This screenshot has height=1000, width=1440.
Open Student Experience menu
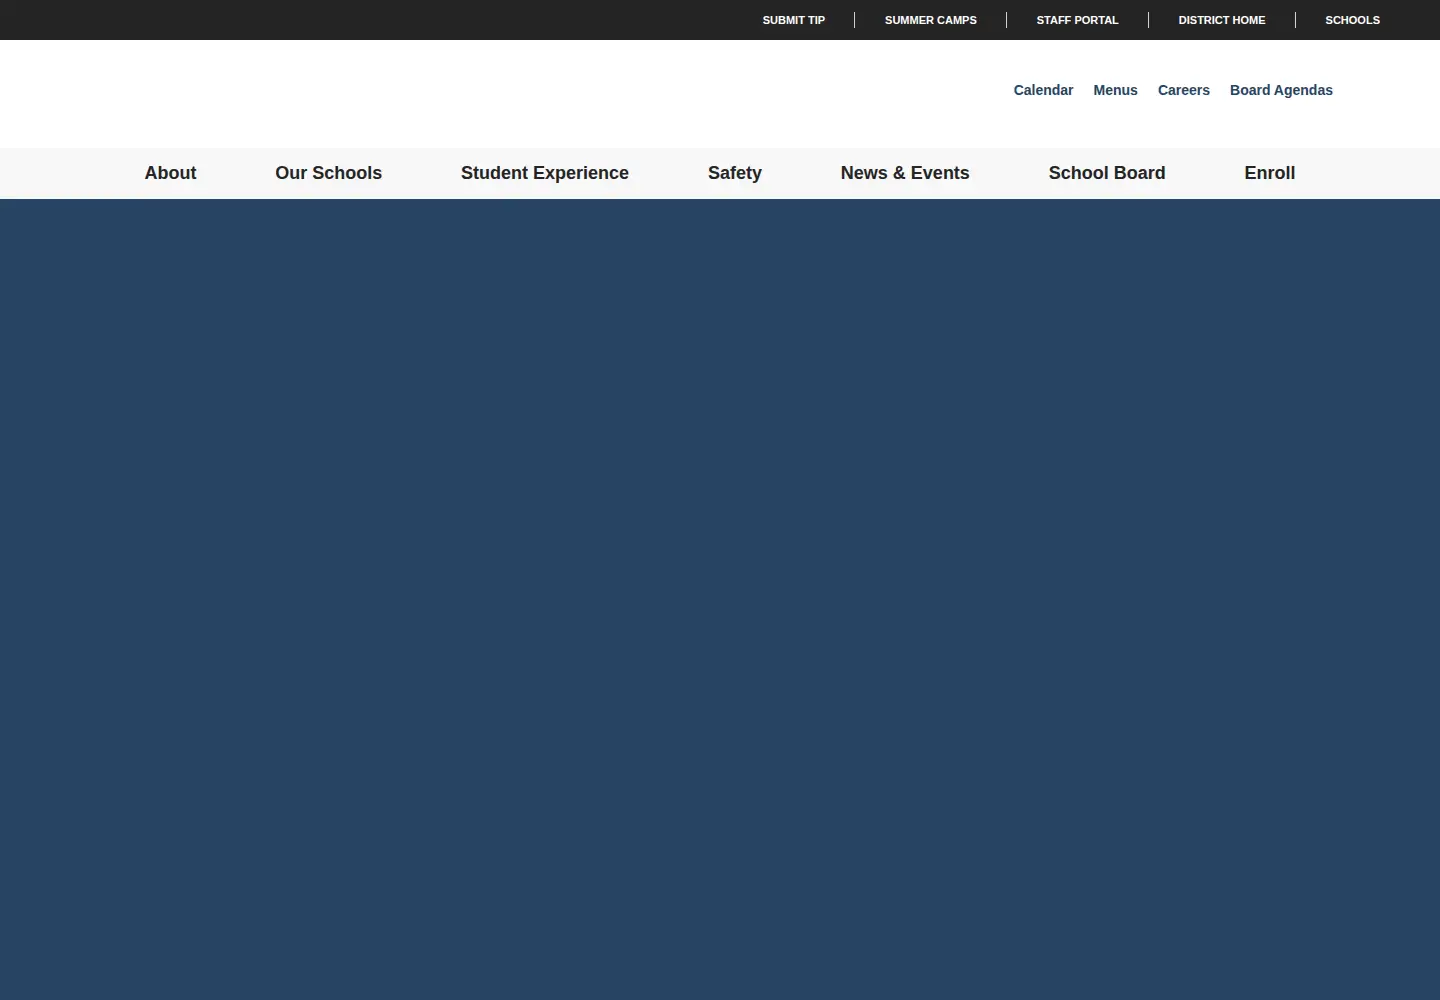(545, 173)
